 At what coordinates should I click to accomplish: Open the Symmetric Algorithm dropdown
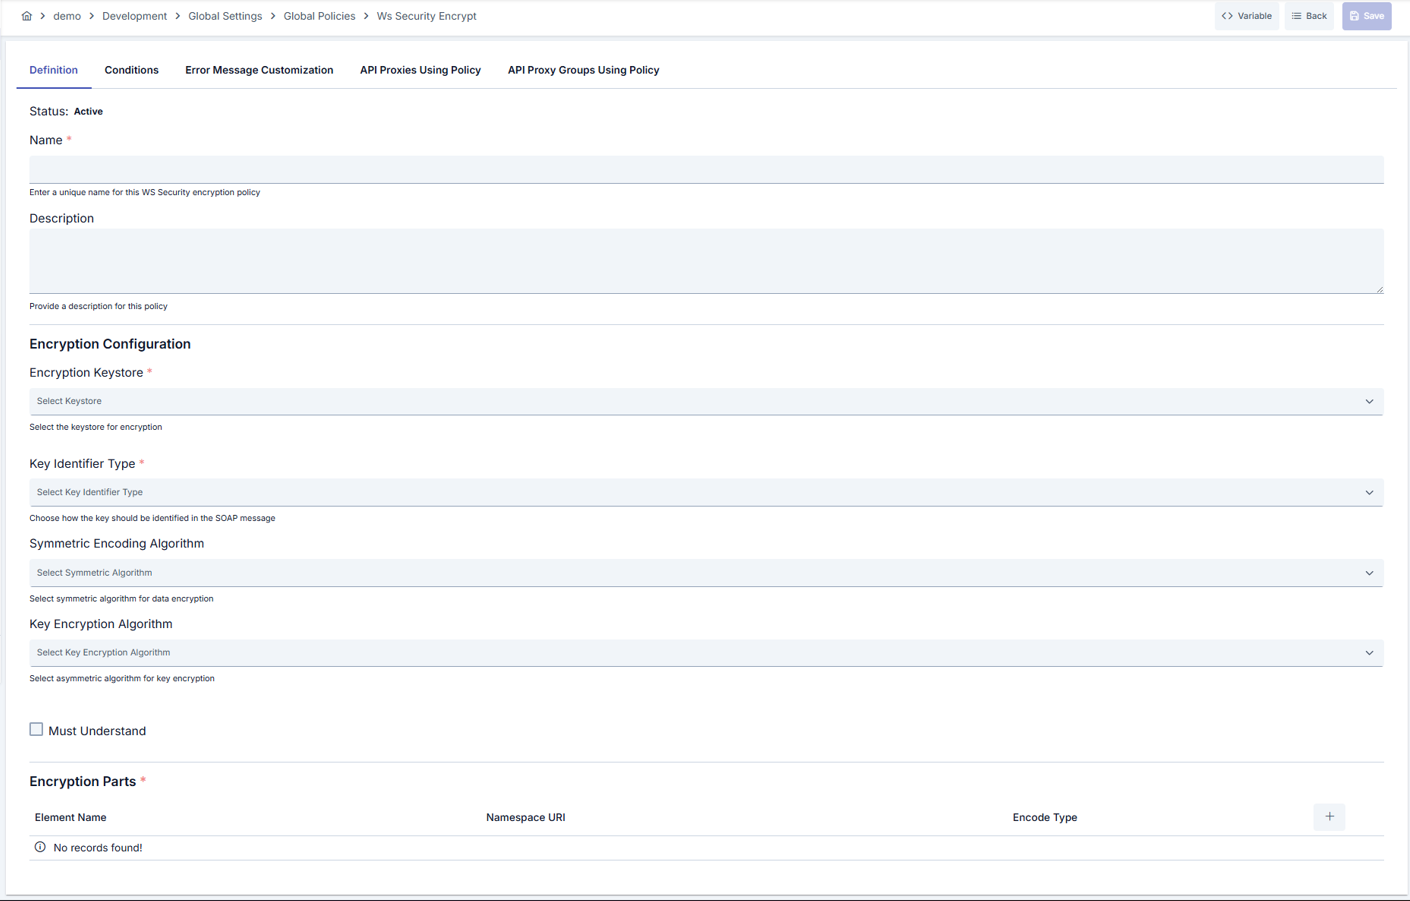coord(706,573)
